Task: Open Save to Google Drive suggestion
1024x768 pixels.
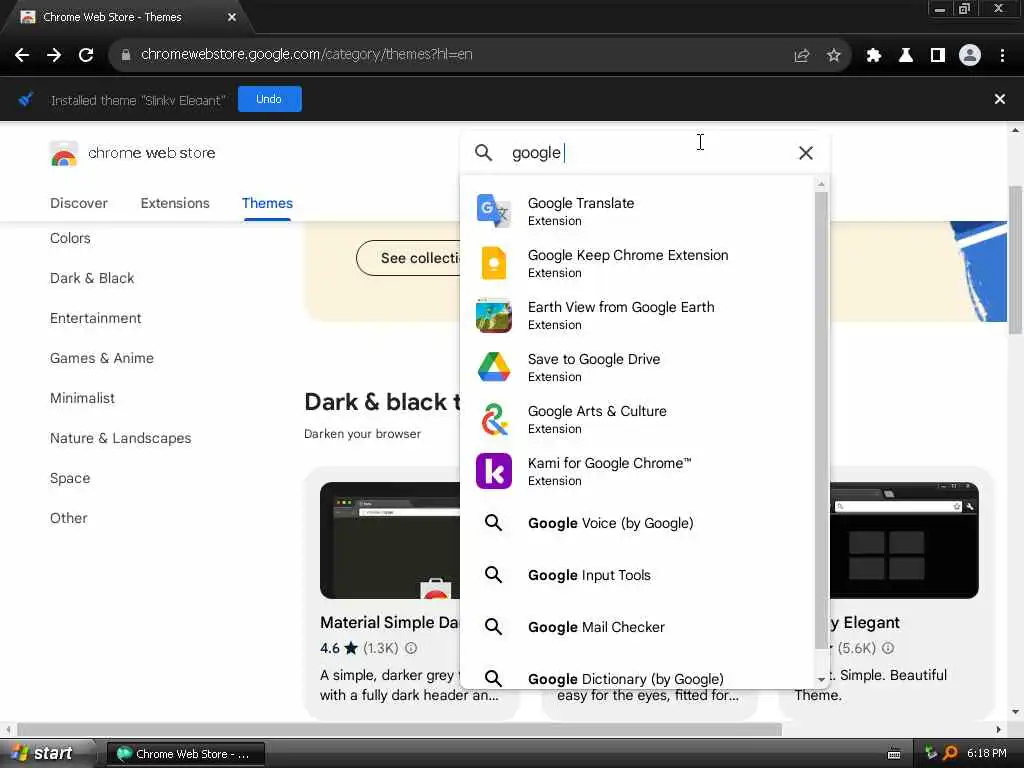Action: pos(637,367)
